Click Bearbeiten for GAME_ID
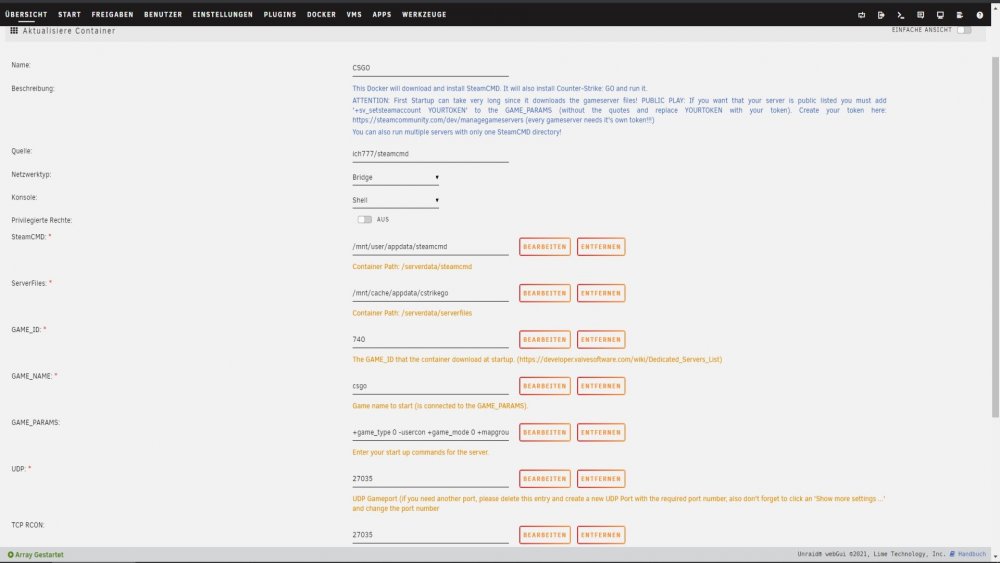The height and width of the screenshot is (563, 1000). click(x=545, y=340)
